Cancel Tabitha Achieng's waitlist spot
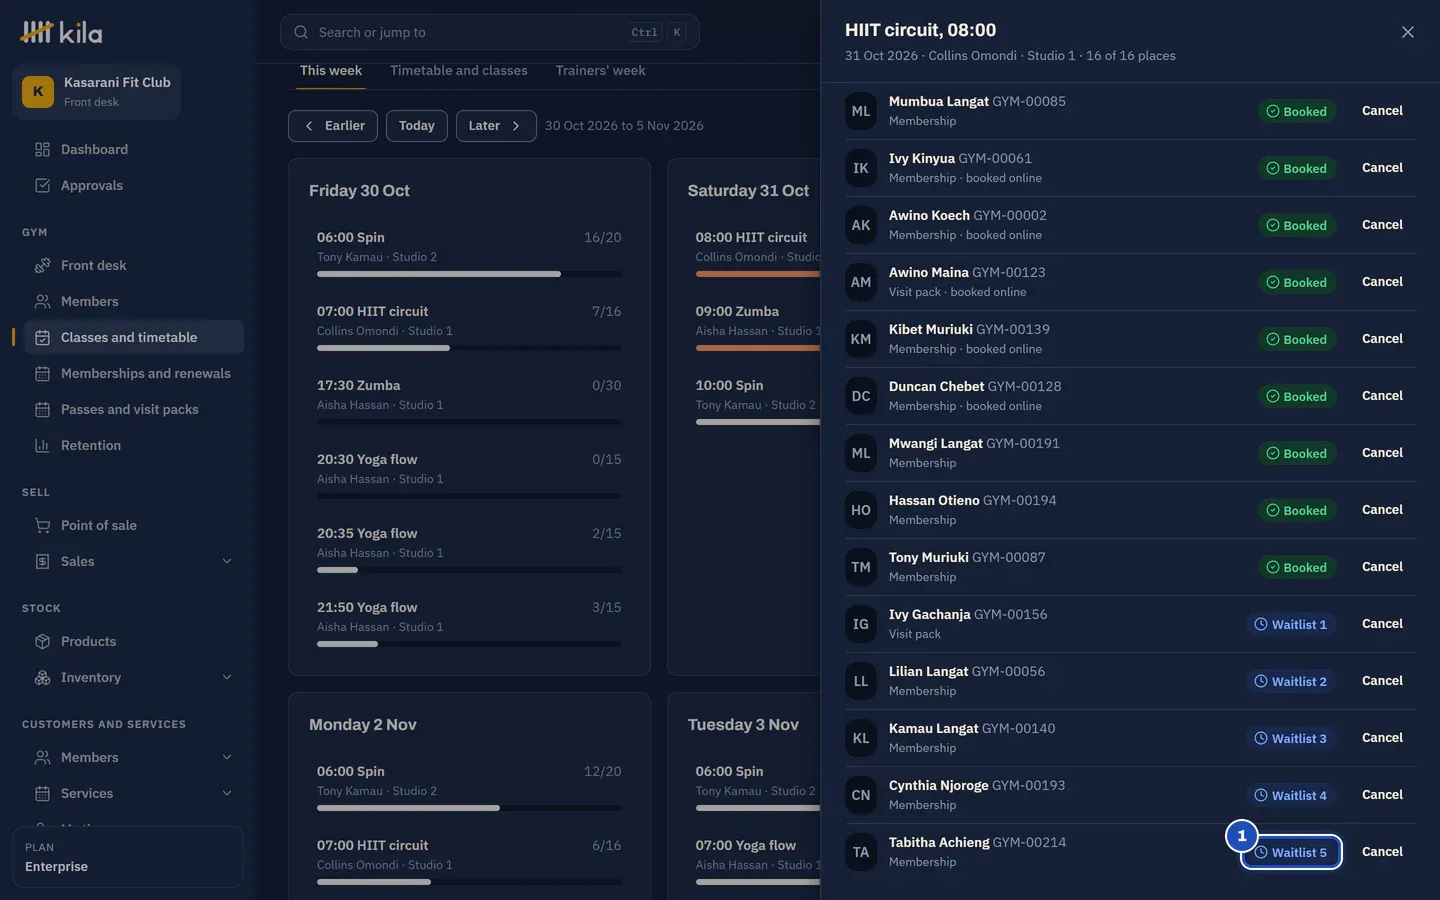1440x900 pixels. pos(1382,852)
